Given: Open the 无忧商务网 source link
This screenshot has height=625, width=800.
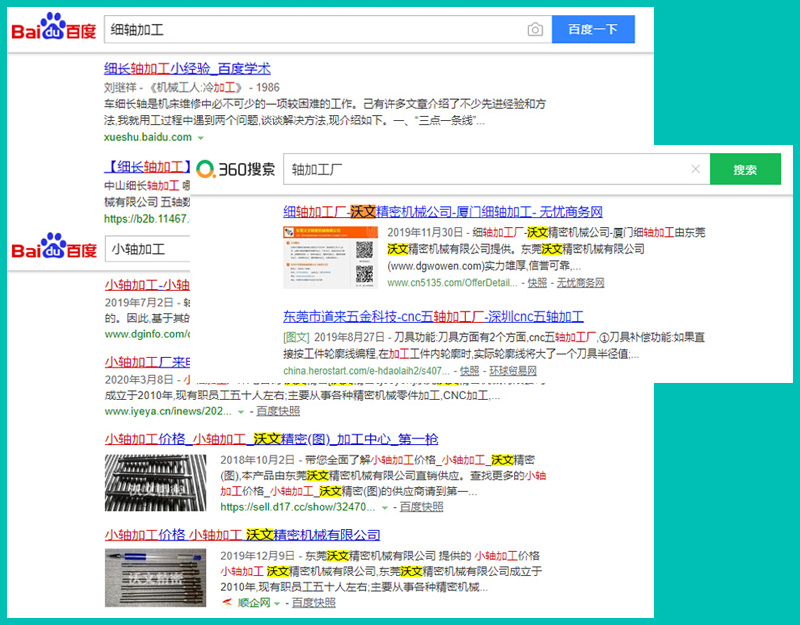Looking at the screenshot, I should [580, 283].
